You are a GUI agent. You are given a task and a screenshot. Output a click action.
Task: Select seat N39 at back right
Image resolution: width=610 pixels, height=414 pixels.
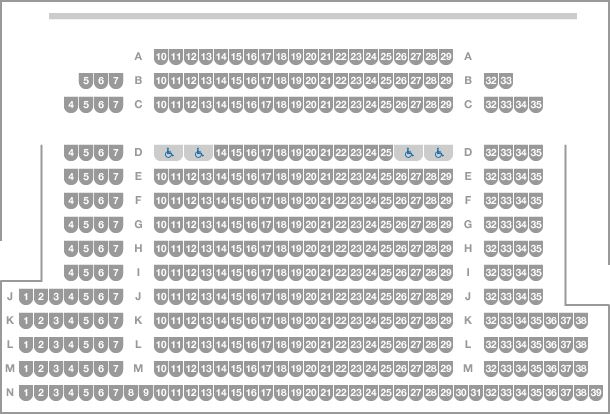pyautogui.click(x=596, y=393)
